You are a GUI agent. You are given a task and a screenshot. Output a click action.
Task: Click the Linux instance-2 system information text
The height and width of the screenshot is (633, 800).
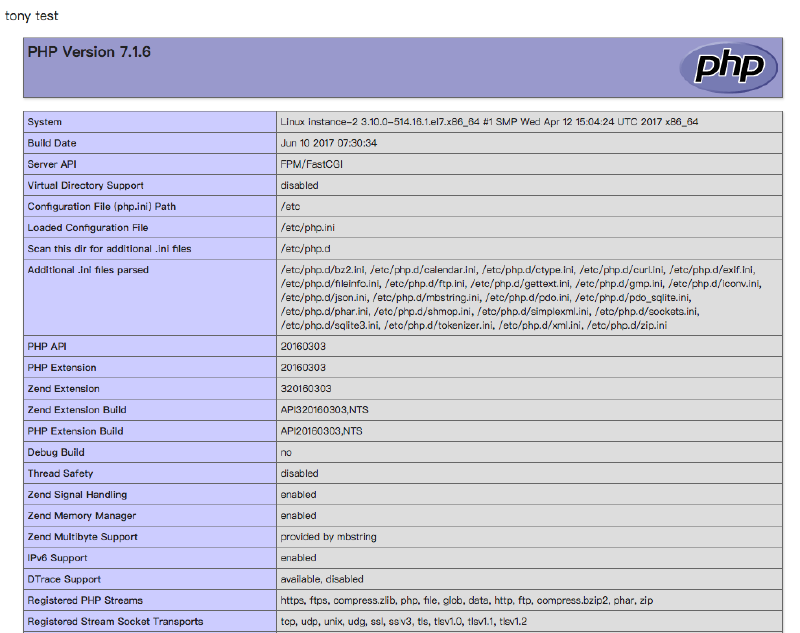coord(490,122)
